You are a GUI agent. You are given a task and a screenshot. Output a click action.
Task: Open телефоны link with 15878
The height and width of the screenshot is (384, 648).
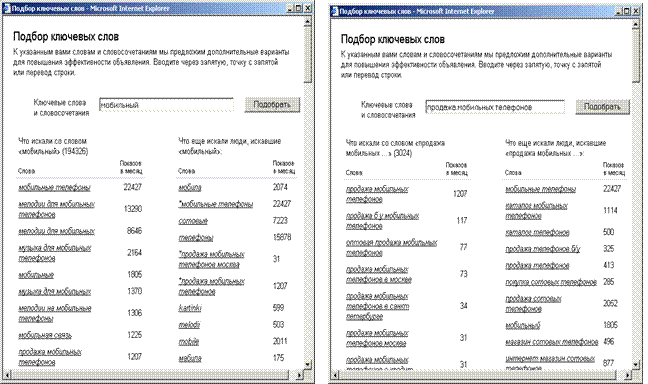click(x=196, y=238)
